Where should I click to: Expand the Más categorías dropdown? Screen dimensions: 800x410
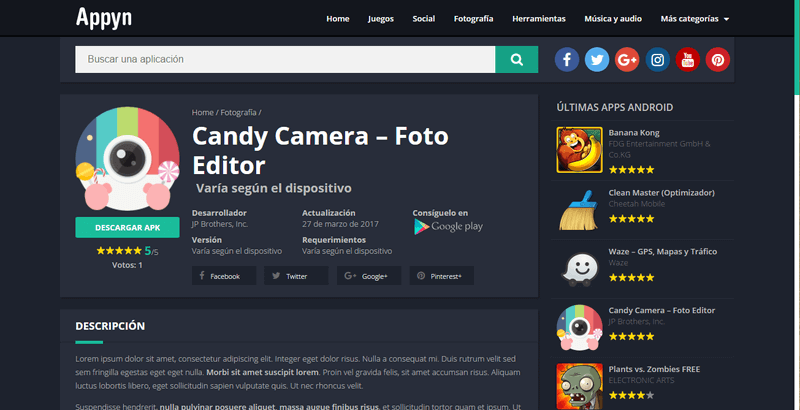coord(694,19)
